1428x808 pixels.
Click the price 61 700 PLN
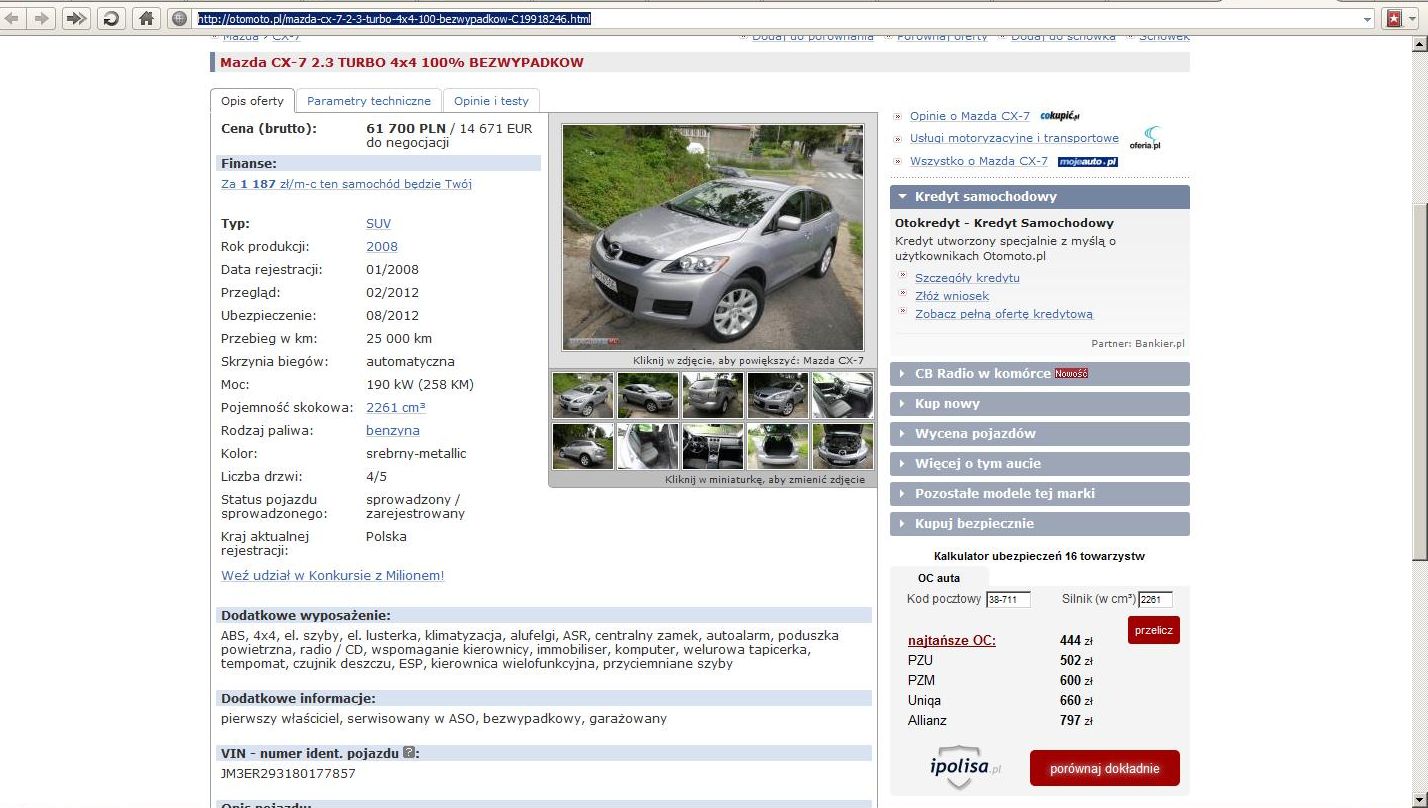406,129
